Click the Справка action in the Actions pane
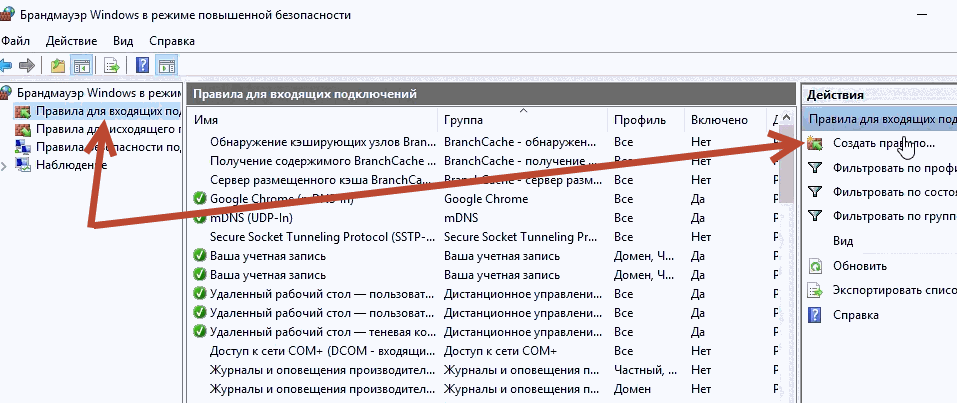The image size is (957, 403). [856, 315]
